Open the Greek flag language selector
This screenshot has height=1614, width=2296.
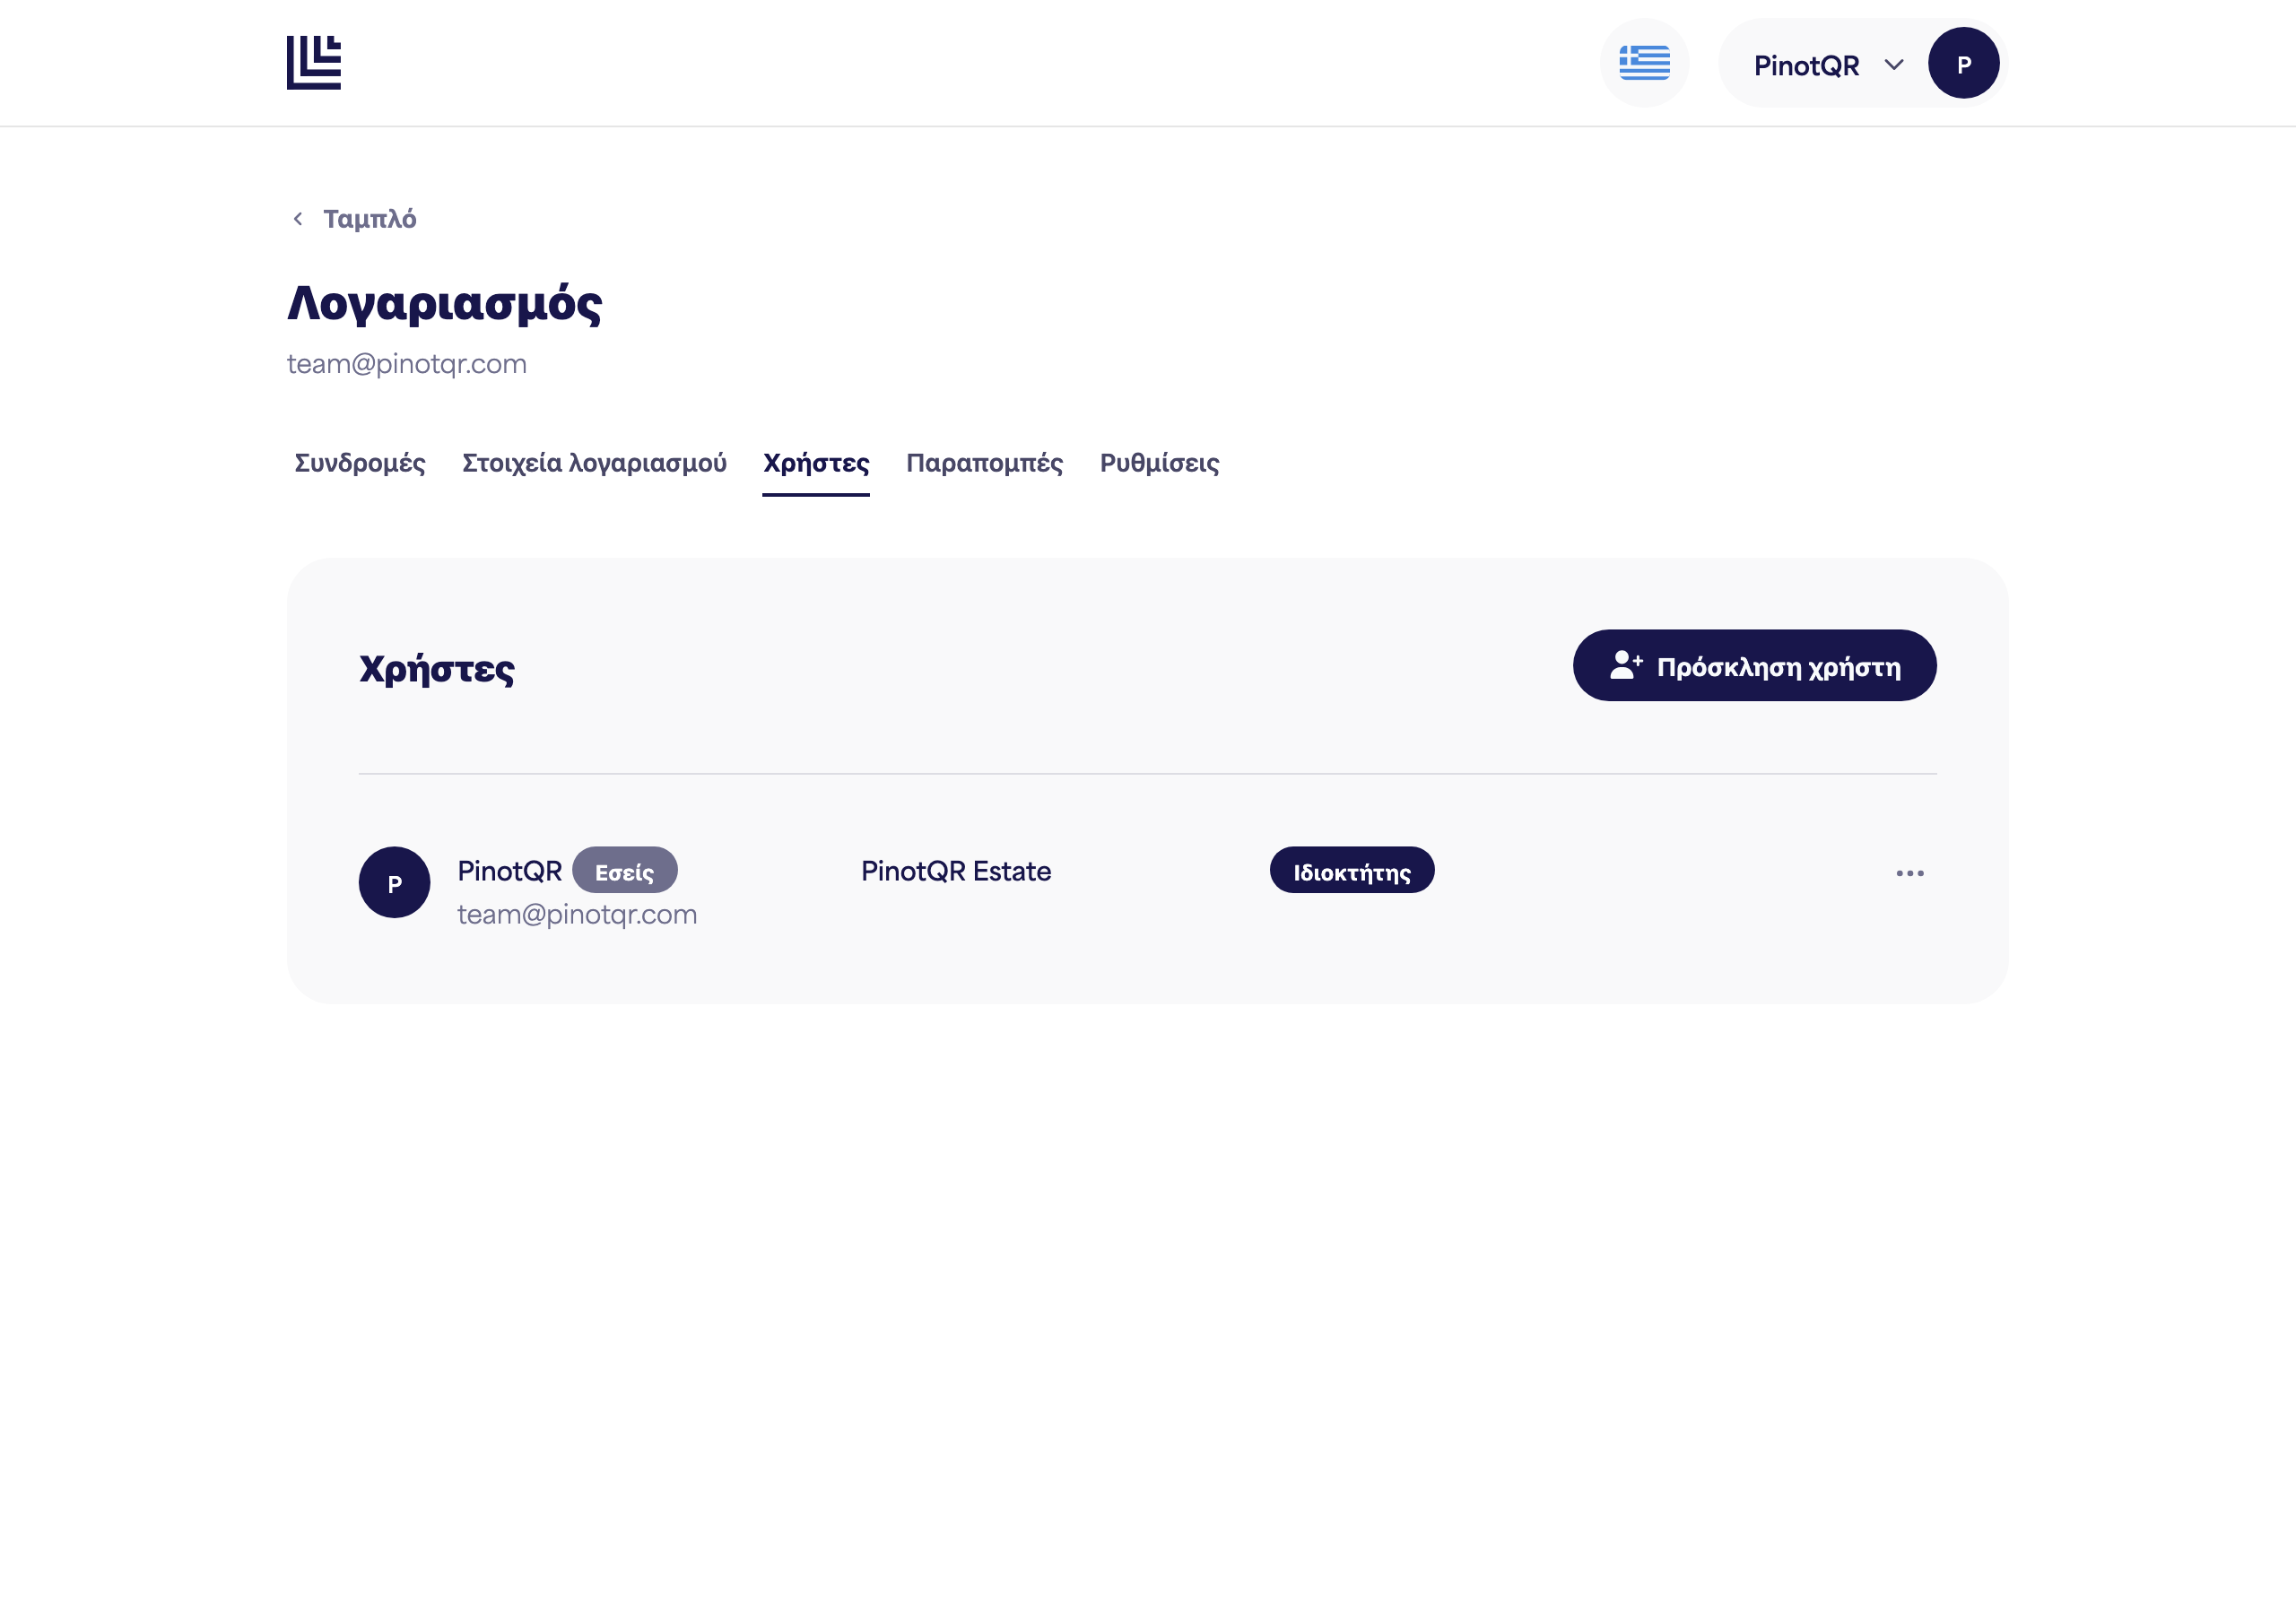click(x=1644, y=63)
